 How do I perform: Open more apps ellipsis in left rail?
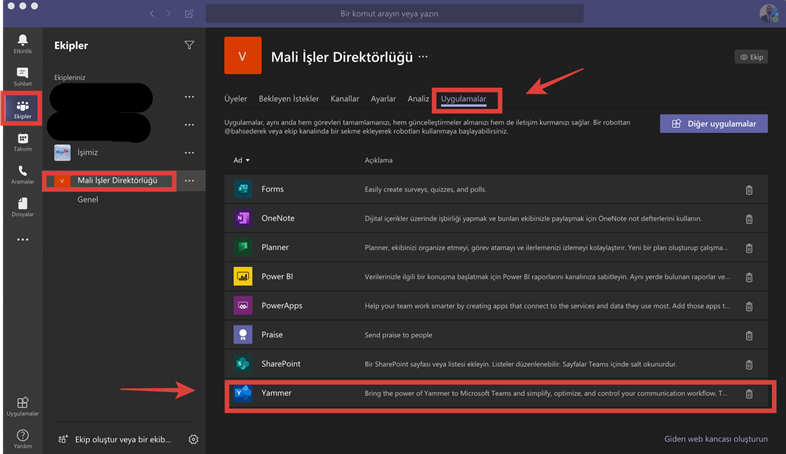(23, 240)
